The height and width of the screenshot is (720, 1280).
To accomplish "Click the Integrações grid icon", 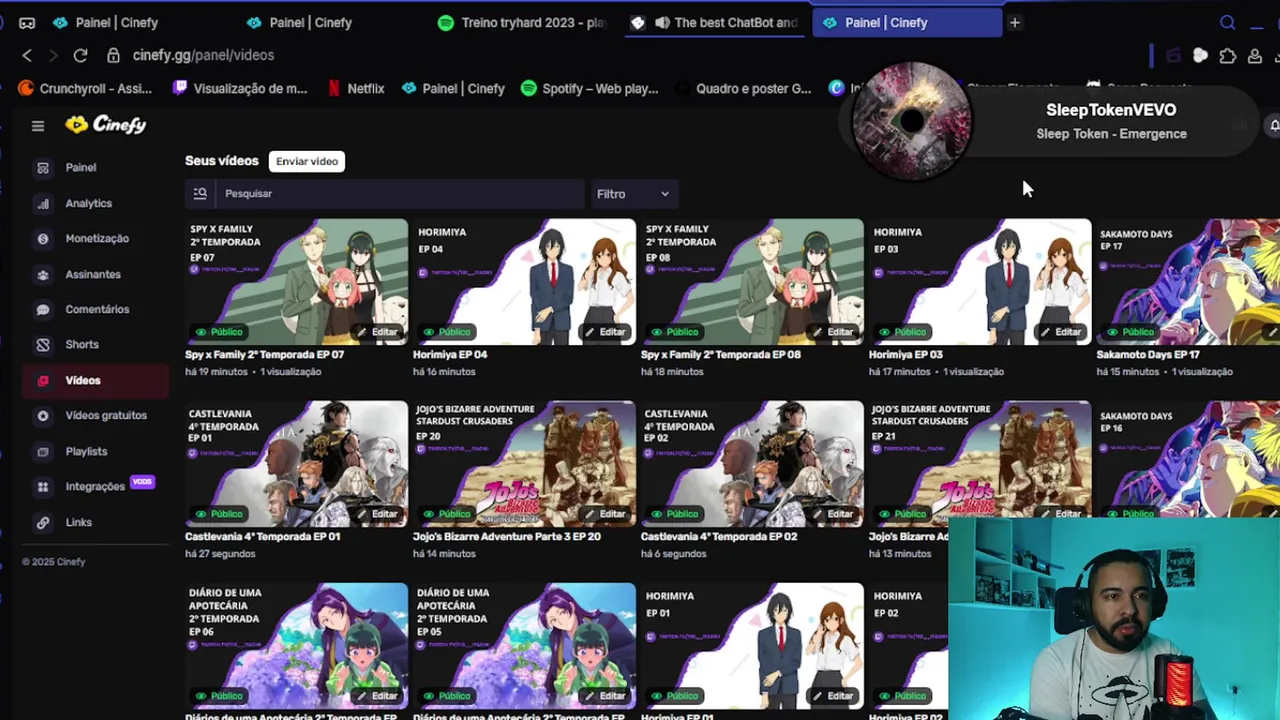I will click(x=43, y=487).
